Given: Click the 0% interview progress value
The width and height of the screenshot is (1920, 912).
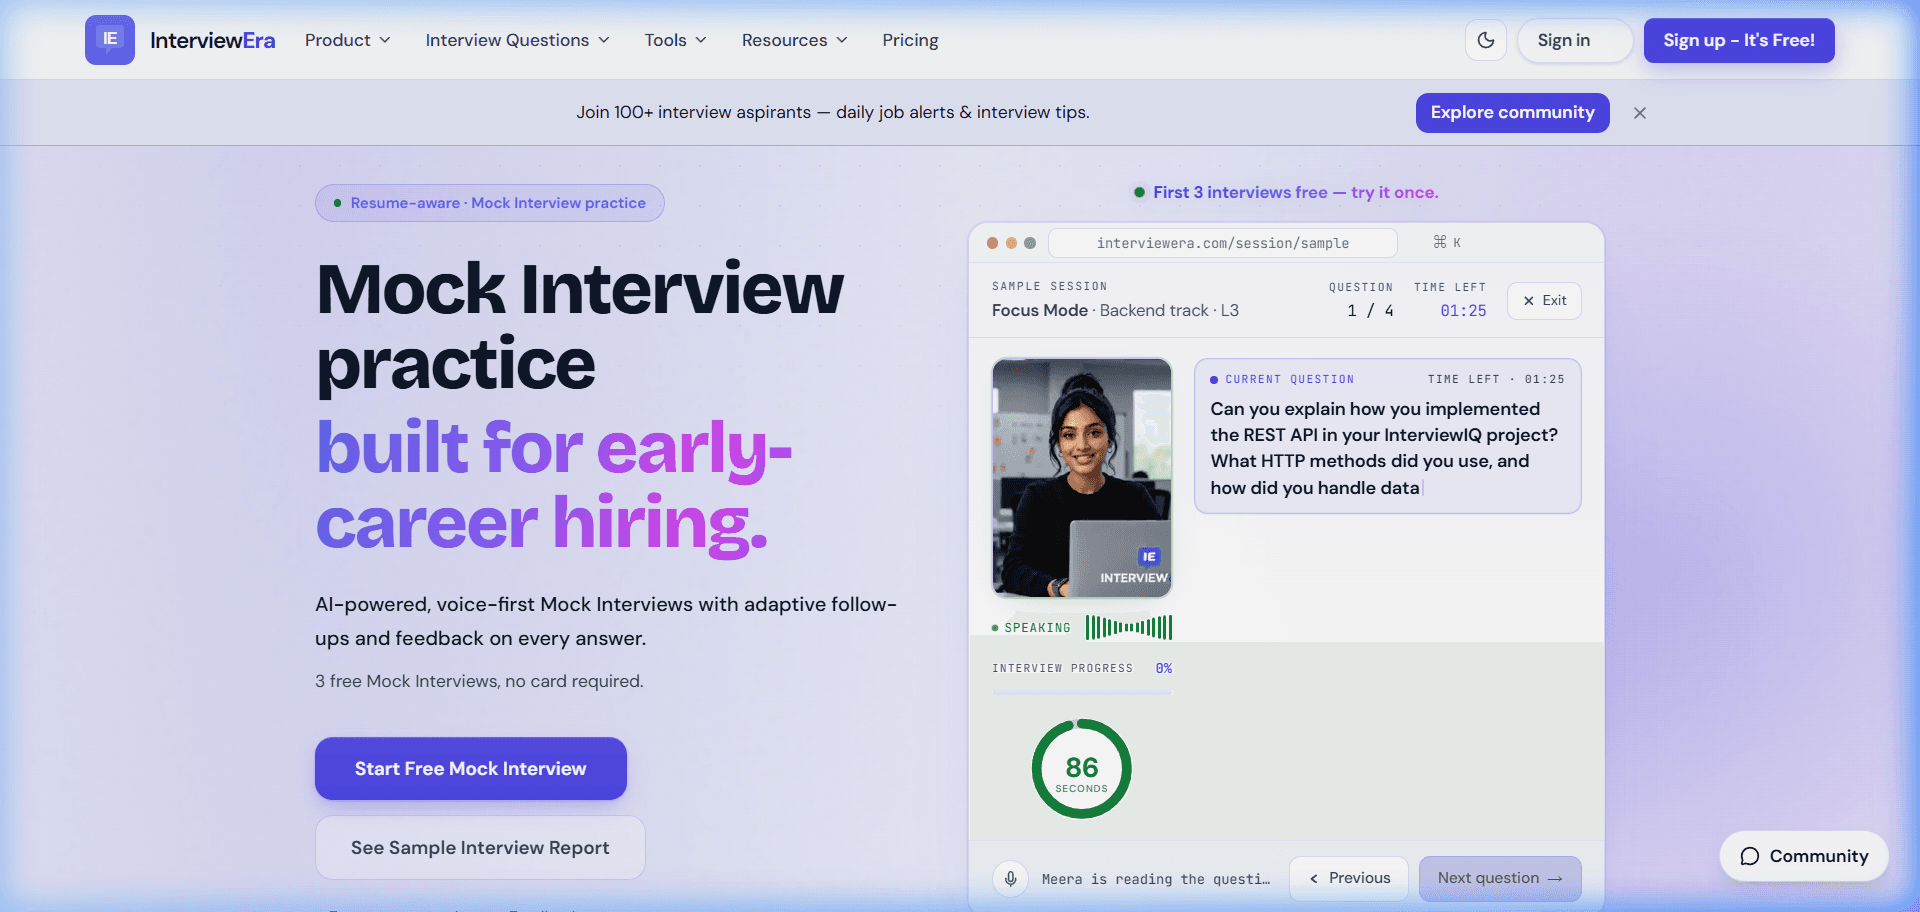Looking at the screenshot, I should point(1164,668).
